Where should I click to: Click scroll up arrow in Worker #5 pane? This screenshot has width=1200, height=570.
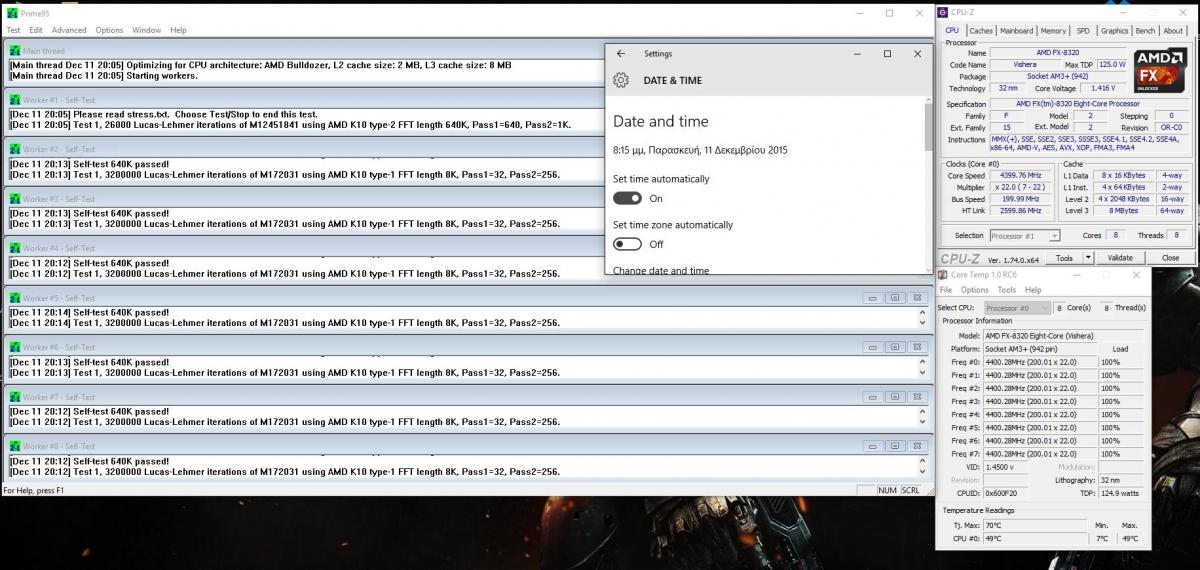pyautogui.click(x=923, y=312)
